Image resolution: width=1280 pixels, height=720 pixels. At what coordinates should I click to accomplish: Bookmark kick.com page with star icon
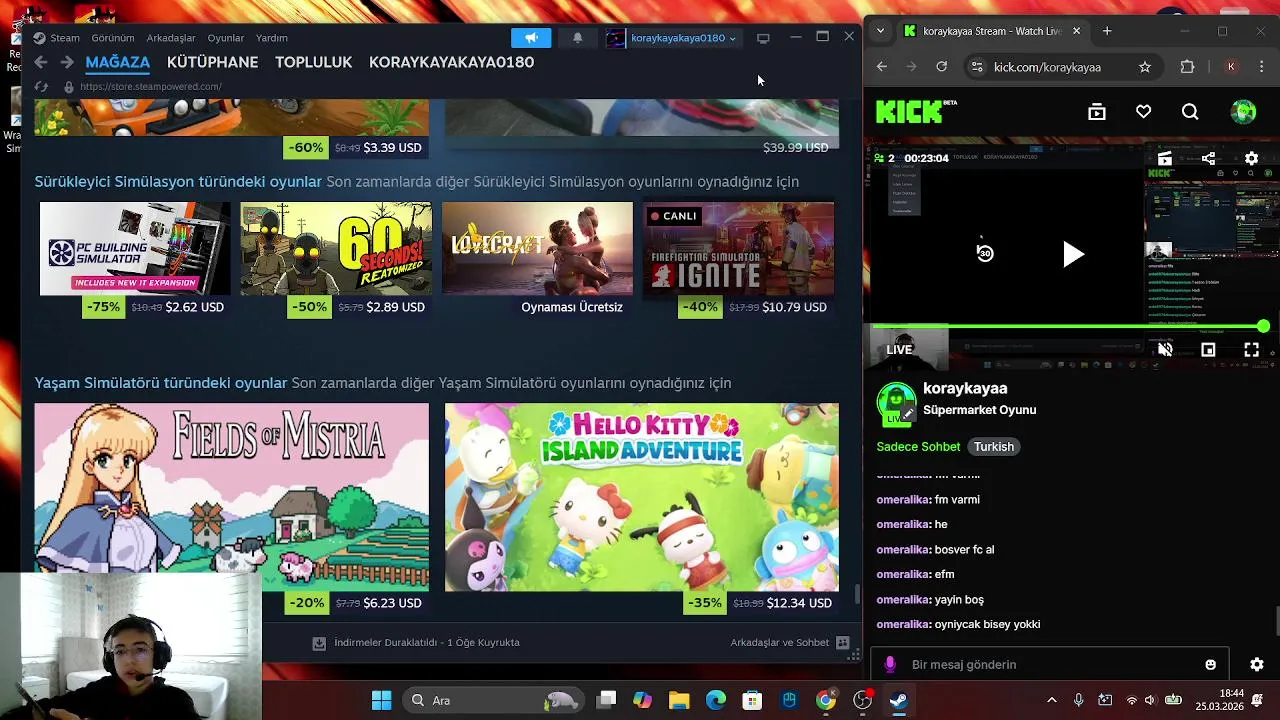coord(1144,67)
